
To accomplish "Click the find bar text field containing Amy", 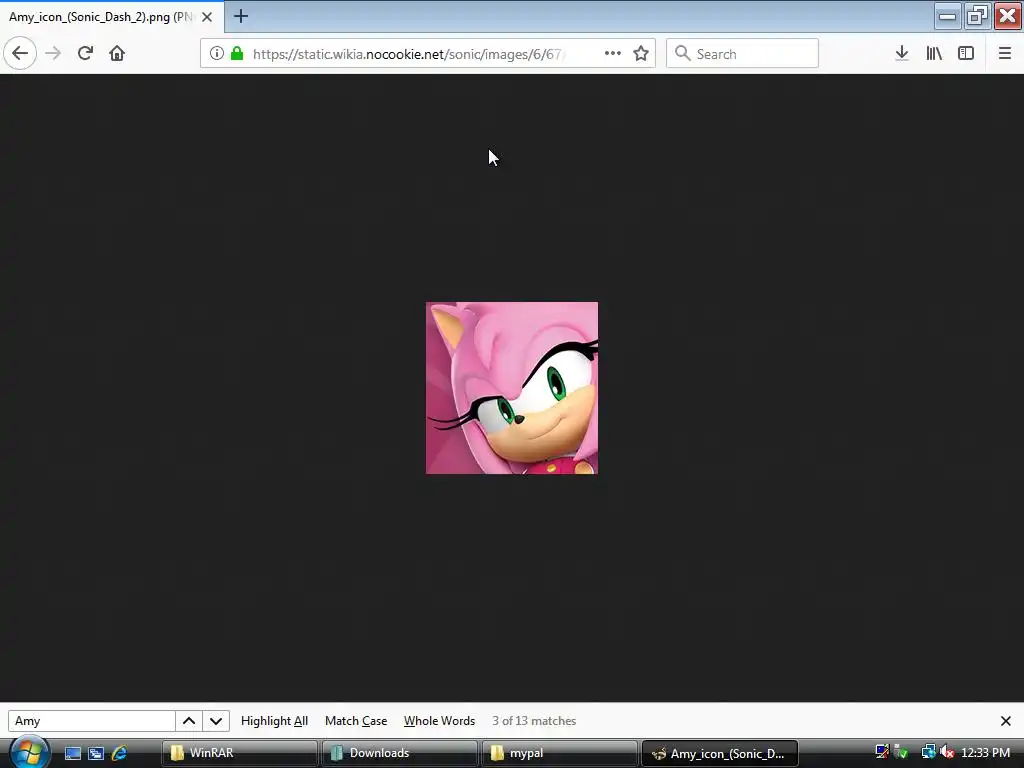I will 91,721.
